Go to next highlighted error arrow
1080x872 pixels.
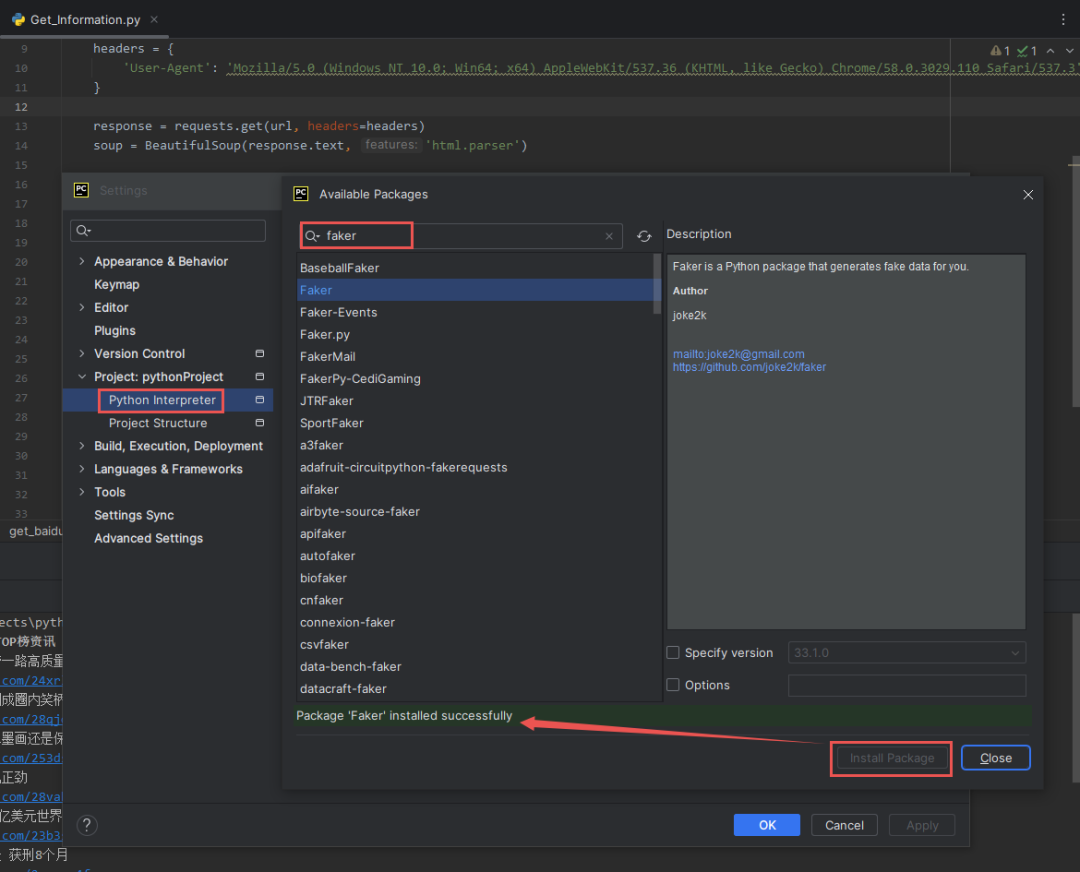[x=1069, y=51]
